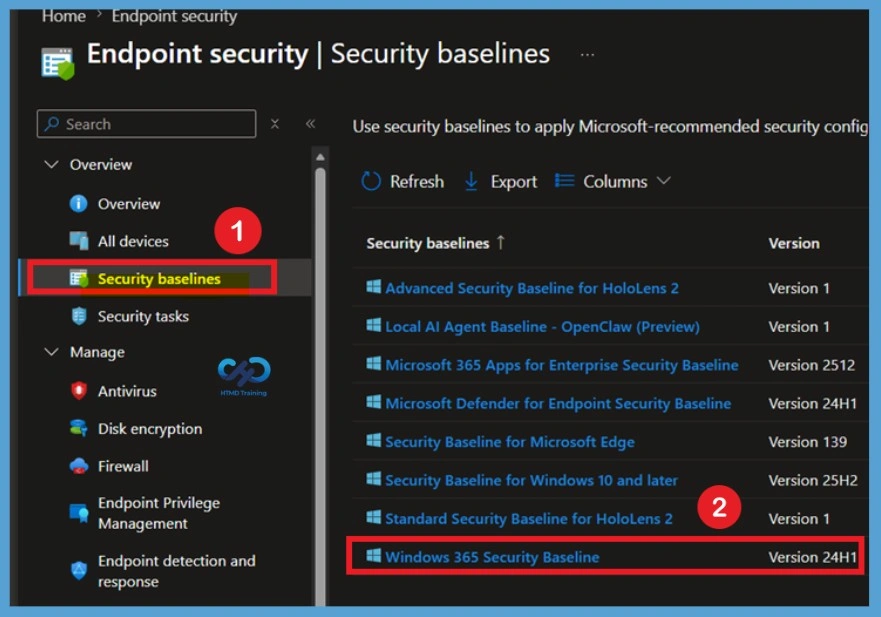Click the Export download arrow icon
The width and height of the screenshot is (881, 617).
471,182
